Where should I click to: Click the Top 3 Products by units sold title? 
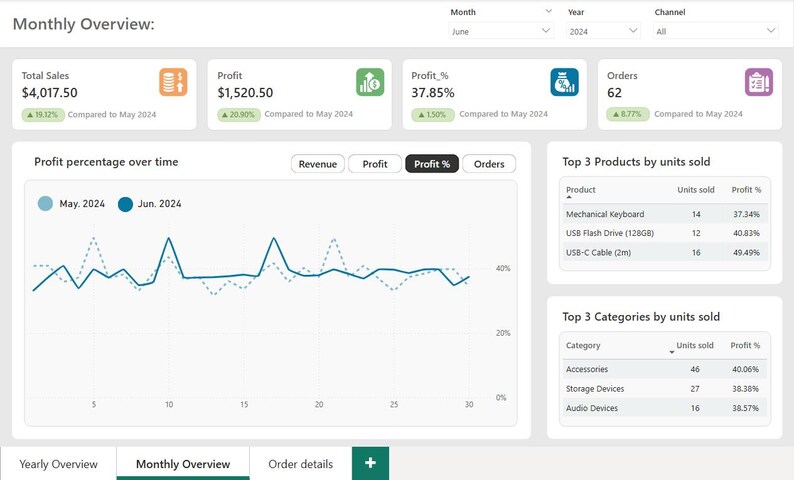636,162
